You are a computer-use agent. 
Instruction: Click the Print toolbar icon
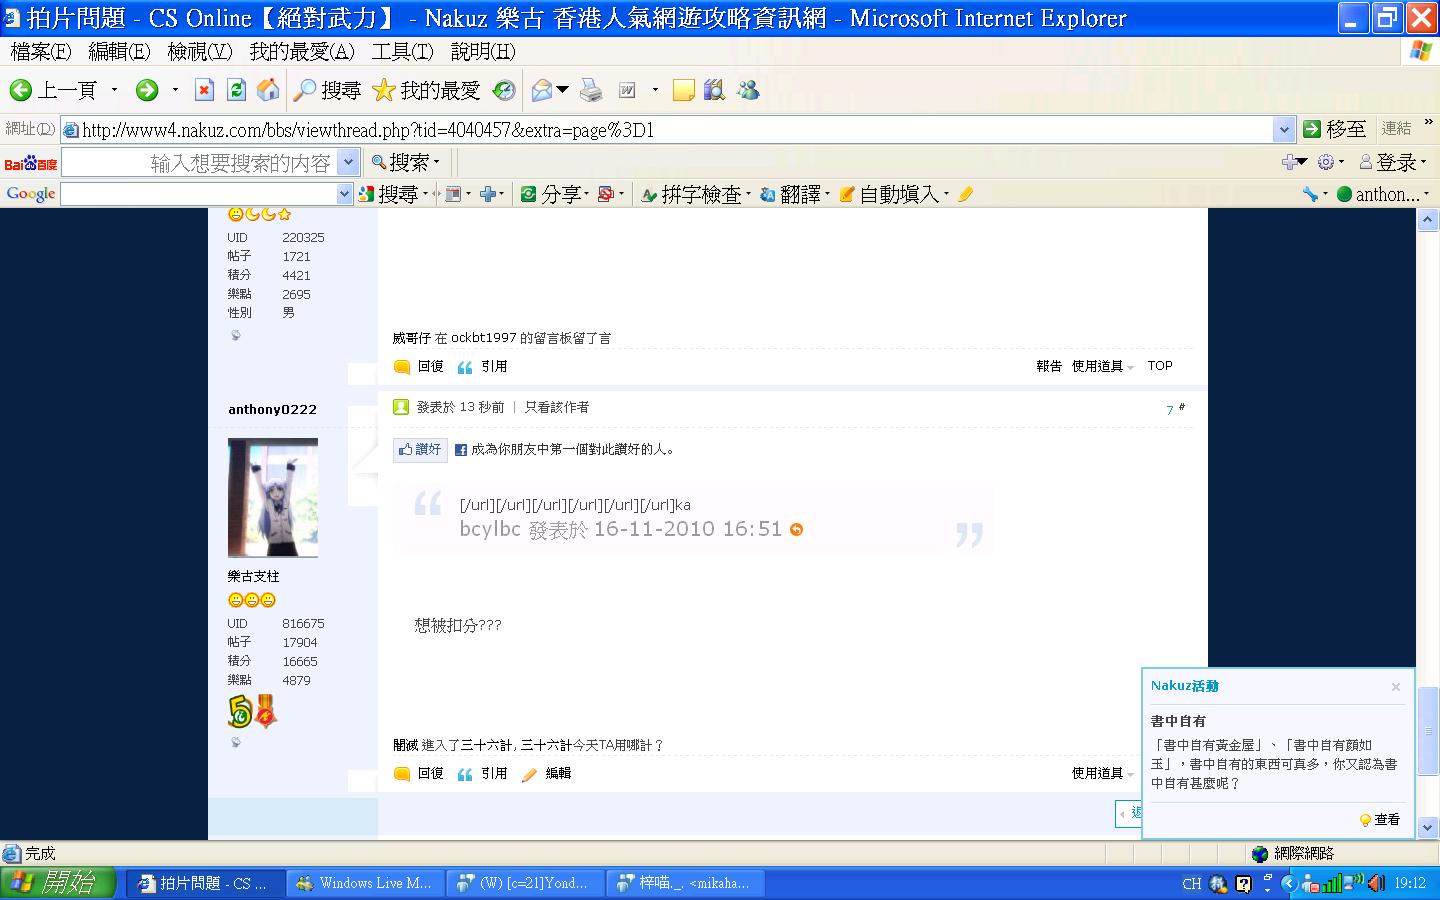click(x=591, y=91)
